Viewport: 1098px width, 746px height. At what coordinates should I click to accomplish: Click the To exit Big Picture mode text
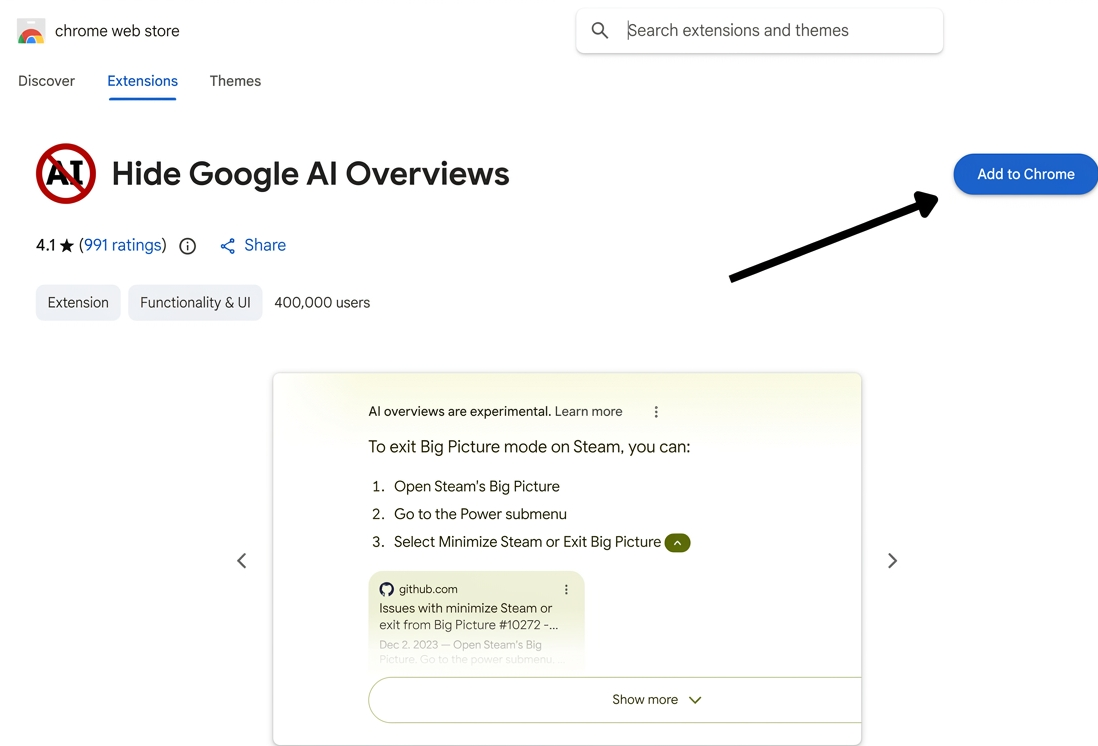[529, 447]
